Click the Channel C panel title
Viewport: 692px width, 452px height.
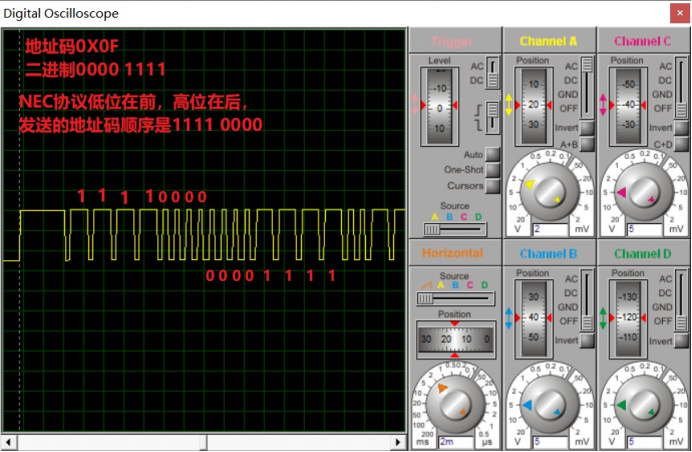tap(642, 41)
